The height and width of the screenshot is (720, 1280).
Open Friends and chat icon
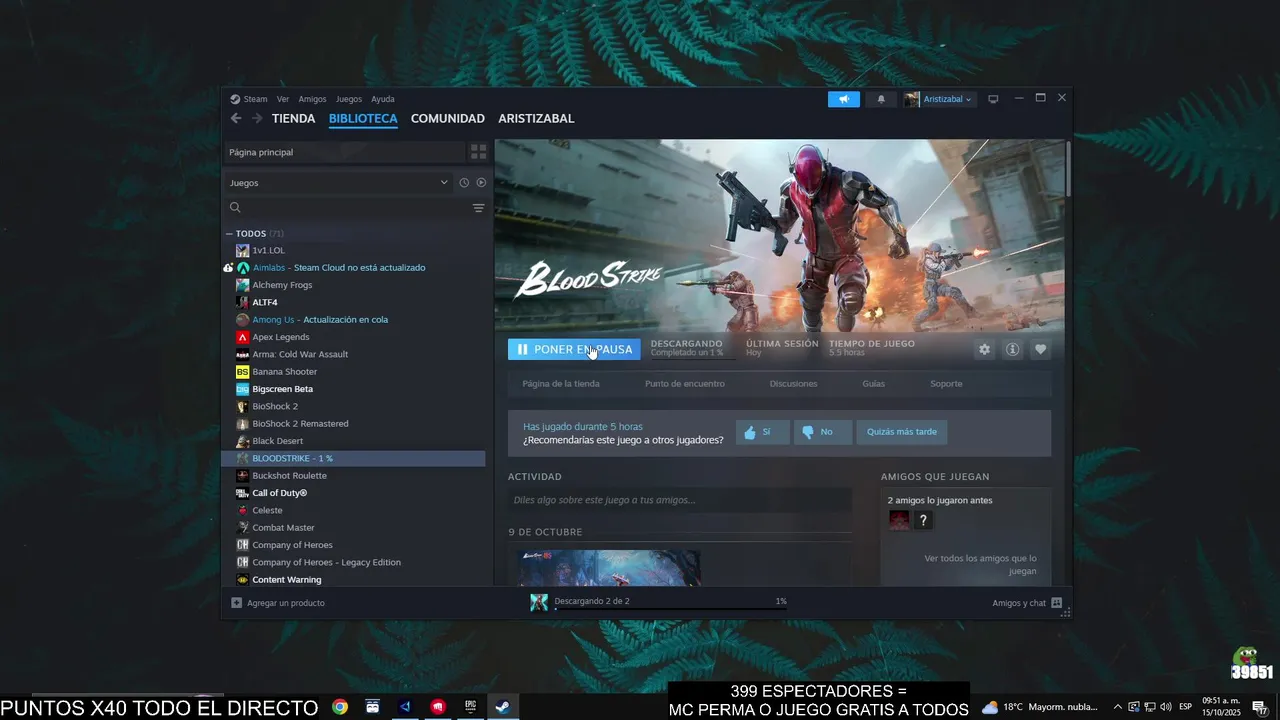click(1056, 603)
